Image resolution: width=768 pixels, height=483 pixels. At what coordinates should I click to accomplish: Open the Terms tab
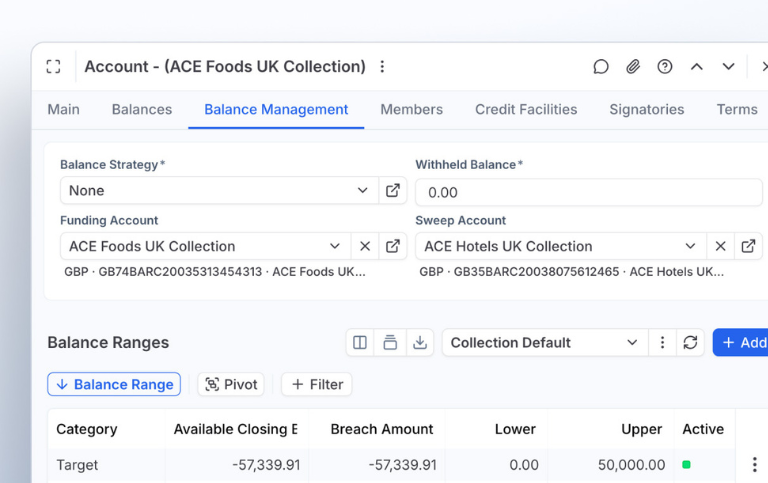click(x=737, y=109)
